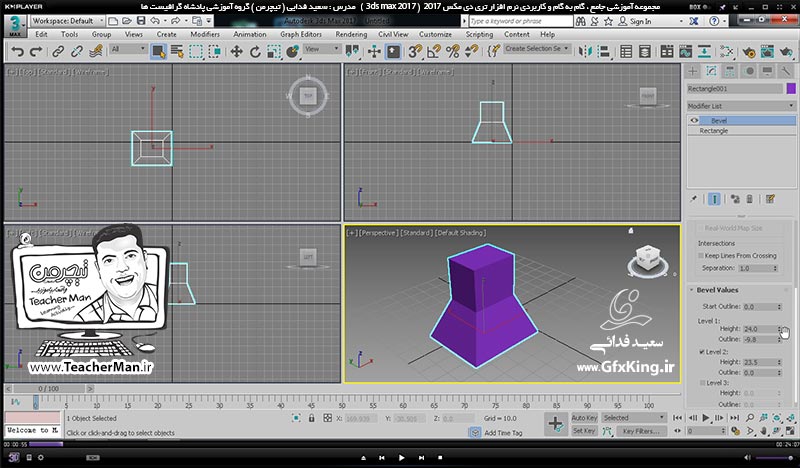This screenshot has height=468, width=800.
Task: Open the Modifier List dropdown
Action: tap(741, 106)
